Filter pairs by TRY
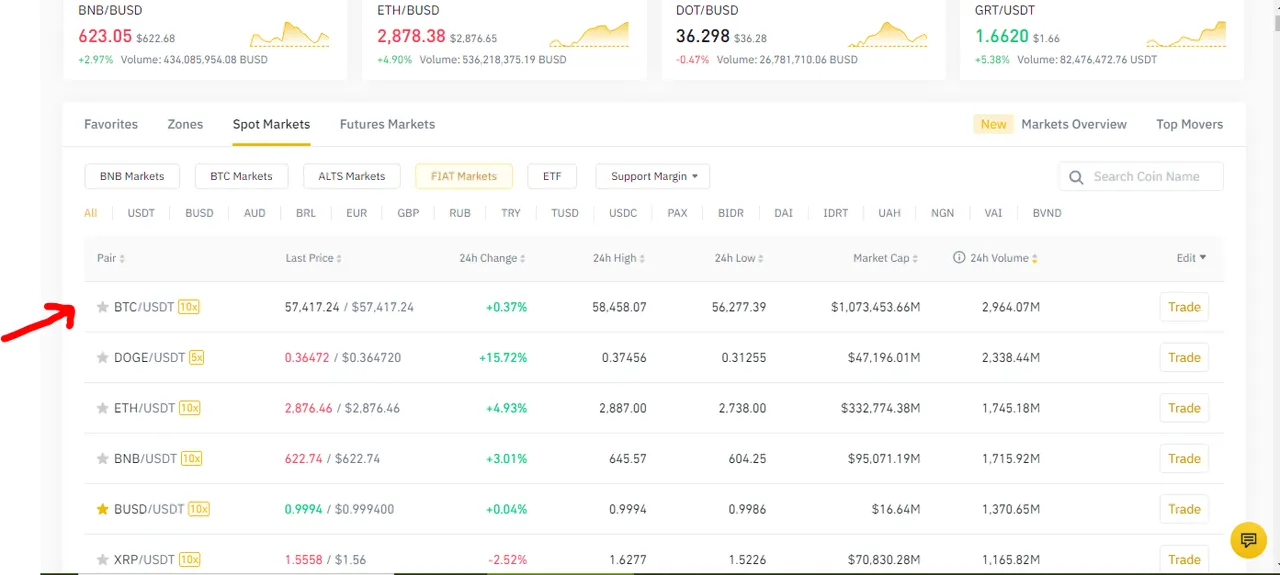This screenshot has width=1280, height=575. click(511, 213)
